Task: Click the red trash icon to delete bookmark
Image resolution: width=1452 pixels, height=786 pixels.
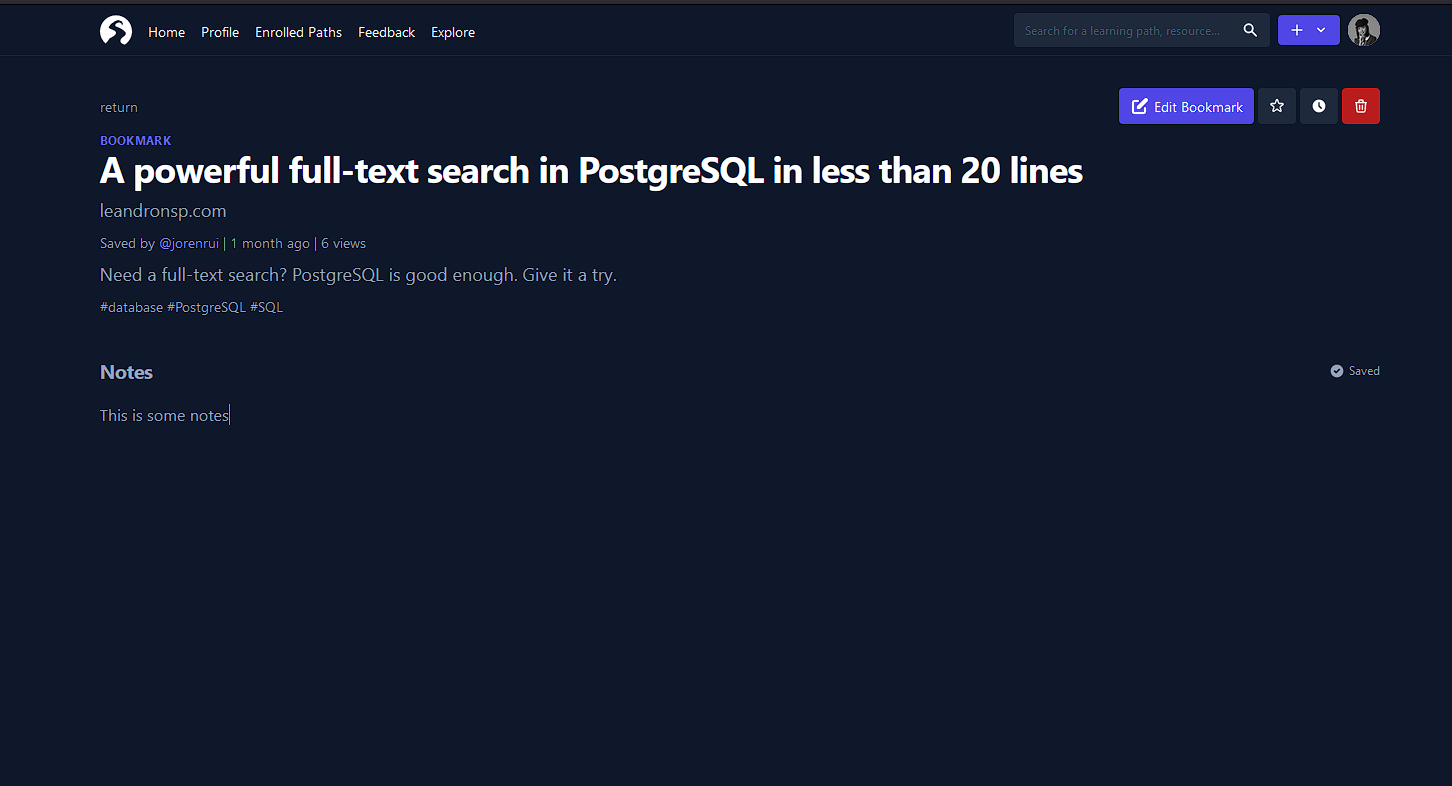Action: coord(1361,105)
